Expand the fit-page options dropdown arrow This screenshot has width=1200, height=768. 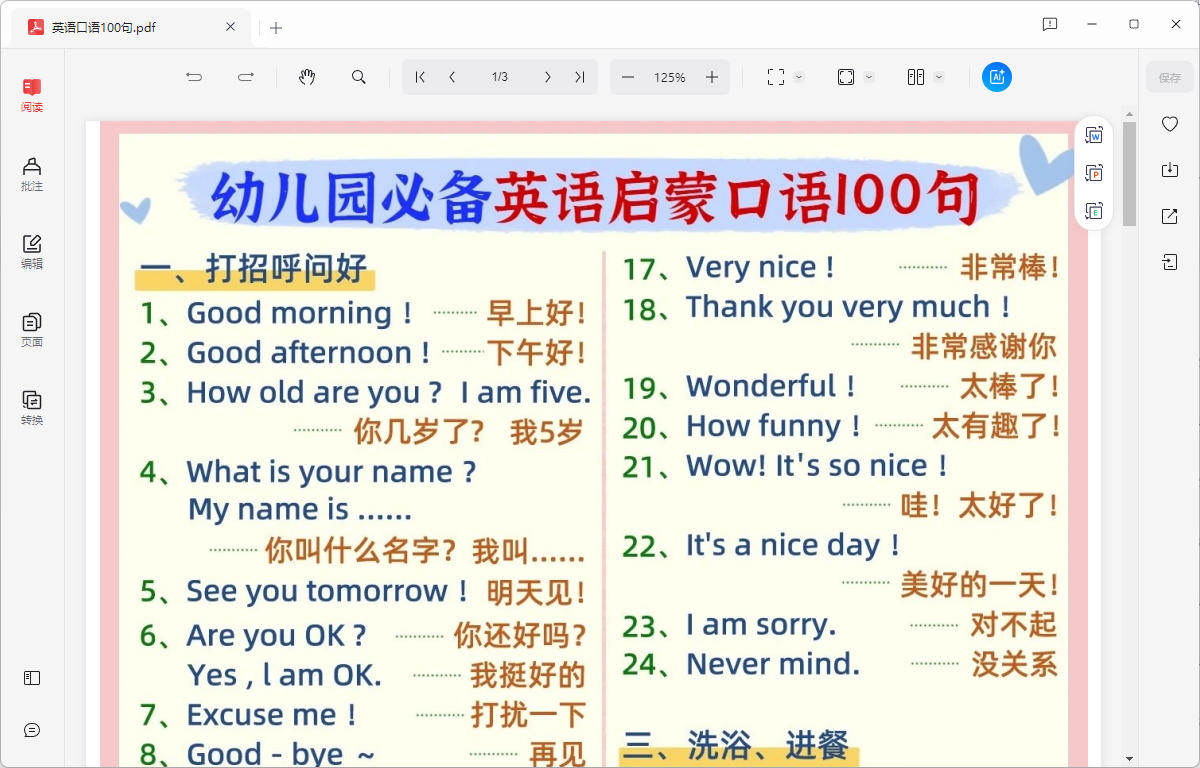[869, 77]
